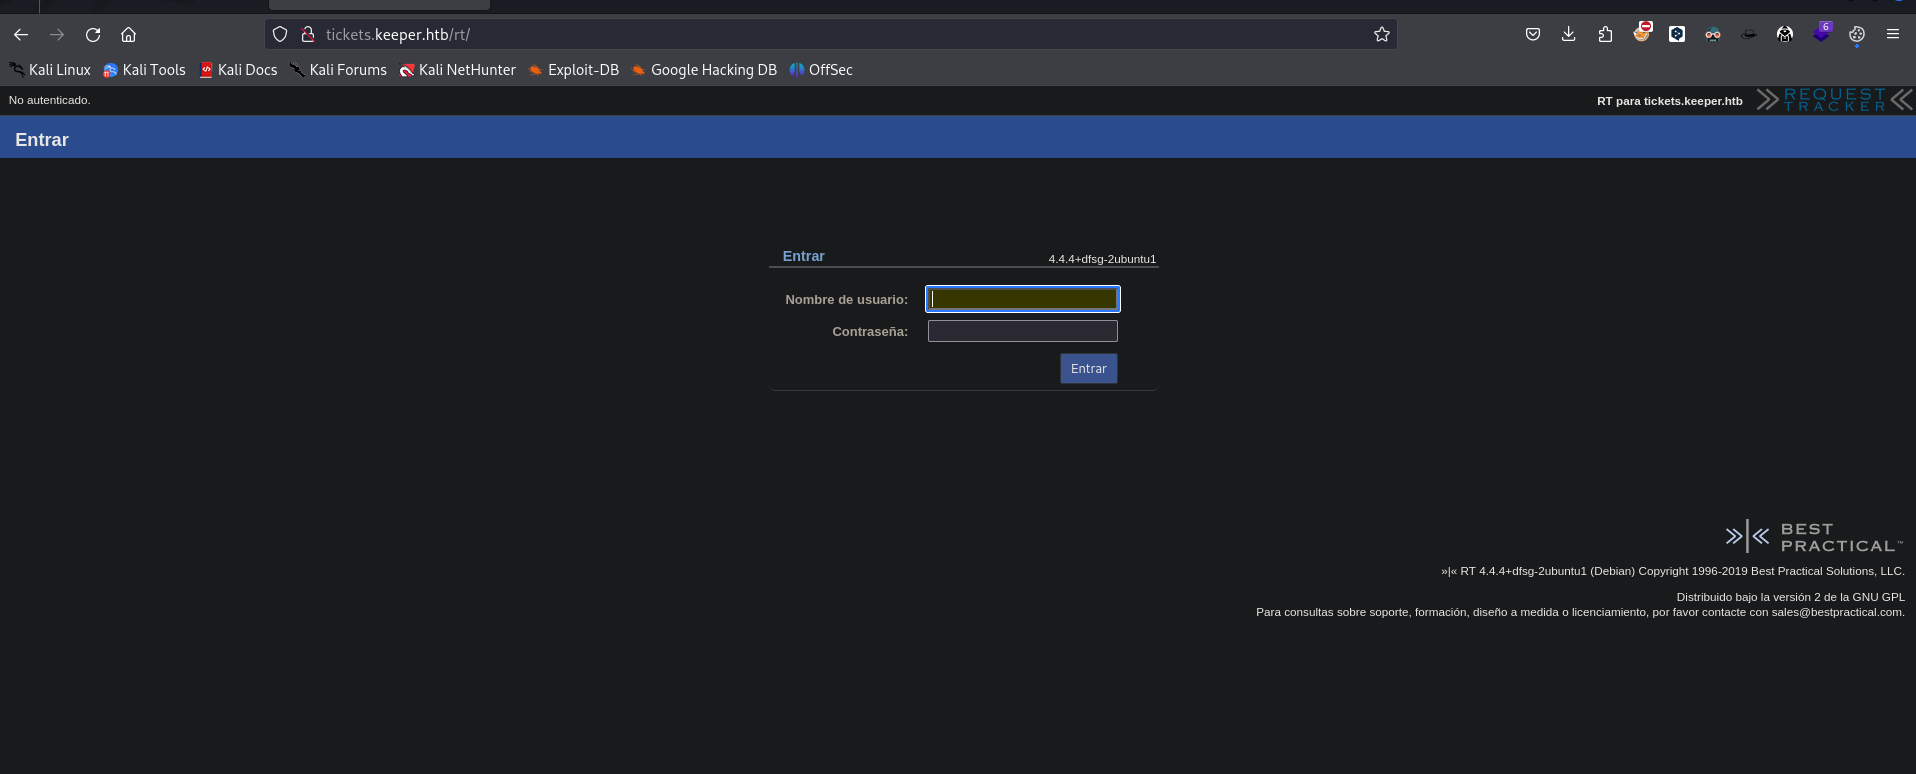Click the Contraseña password field
This screenshot has width=1916, height=774.
coord(1022,331)
